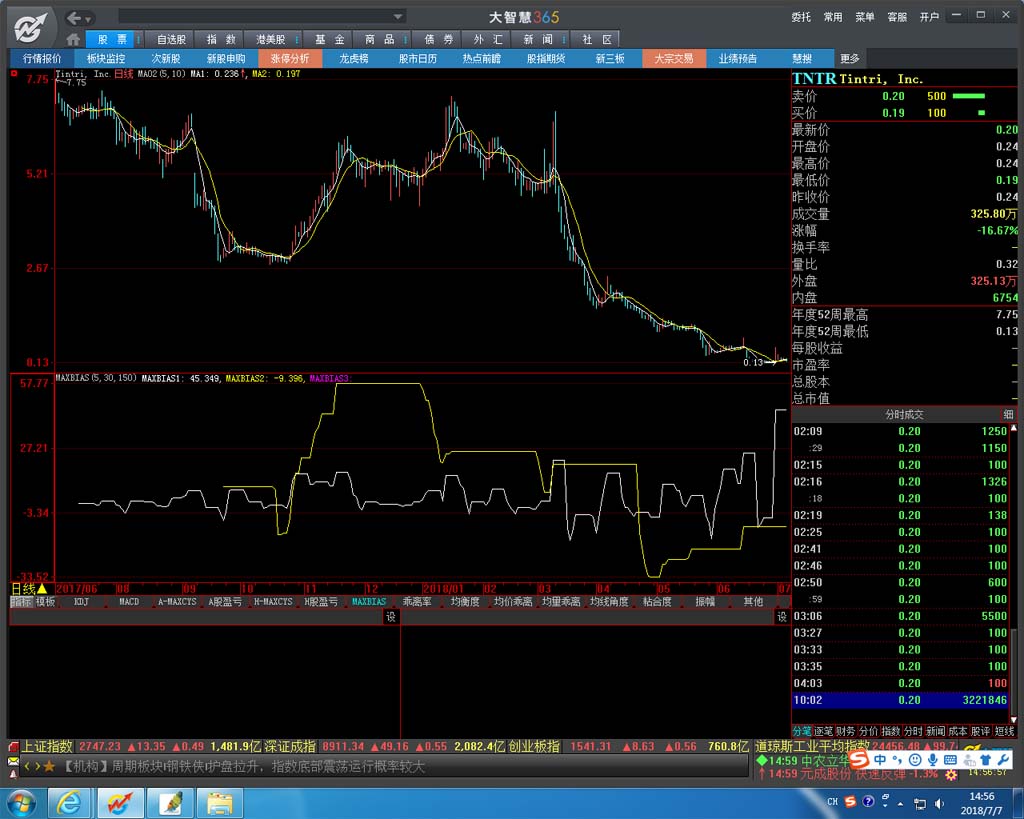Open the 社区 community tab
1024x819 pixels.
[596, 40]
